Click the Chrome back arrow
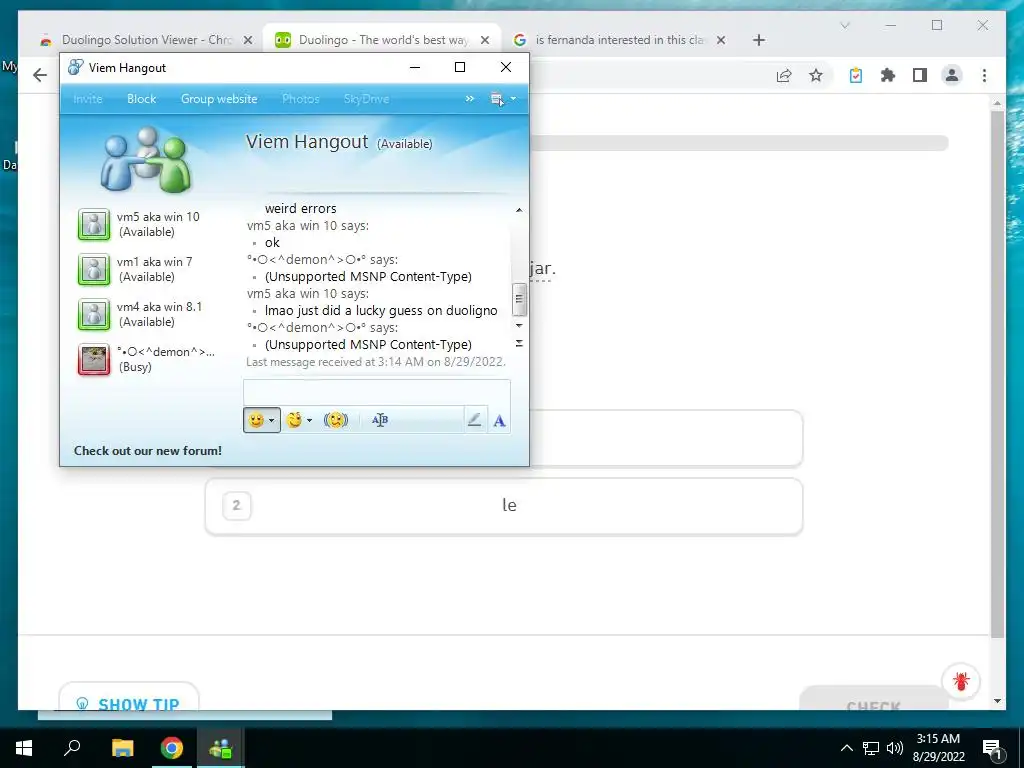 click(x=40, y=75)
